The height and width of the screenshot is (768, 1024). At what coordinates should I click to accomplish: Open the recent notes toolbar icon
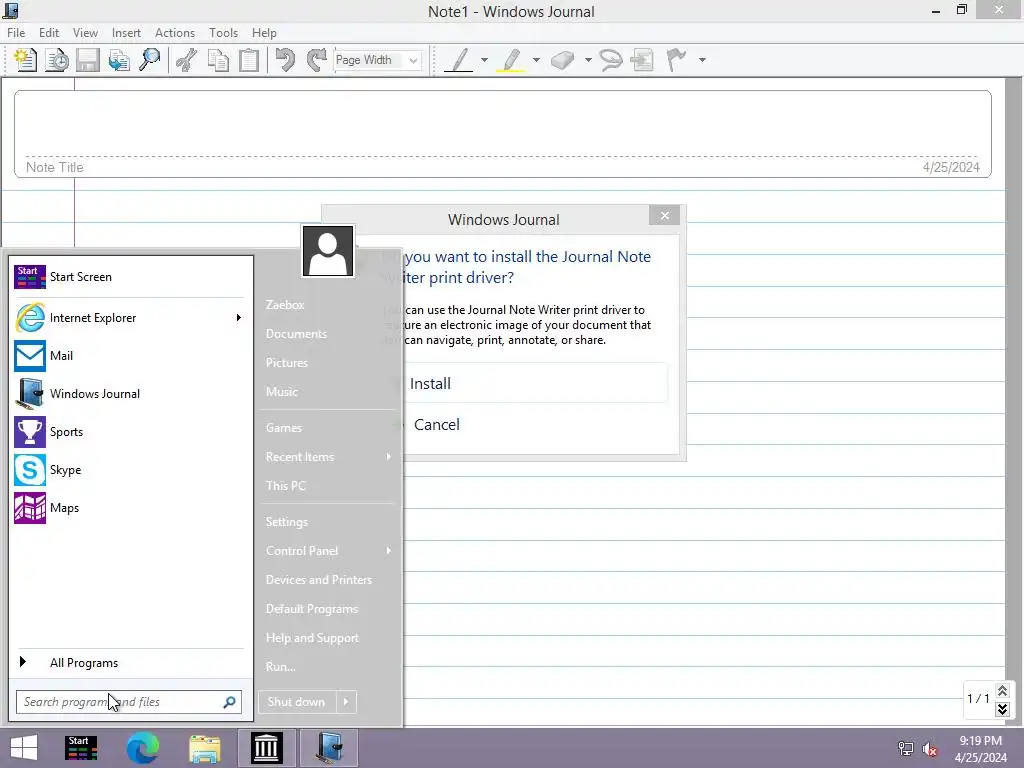(x=57, y=60)
